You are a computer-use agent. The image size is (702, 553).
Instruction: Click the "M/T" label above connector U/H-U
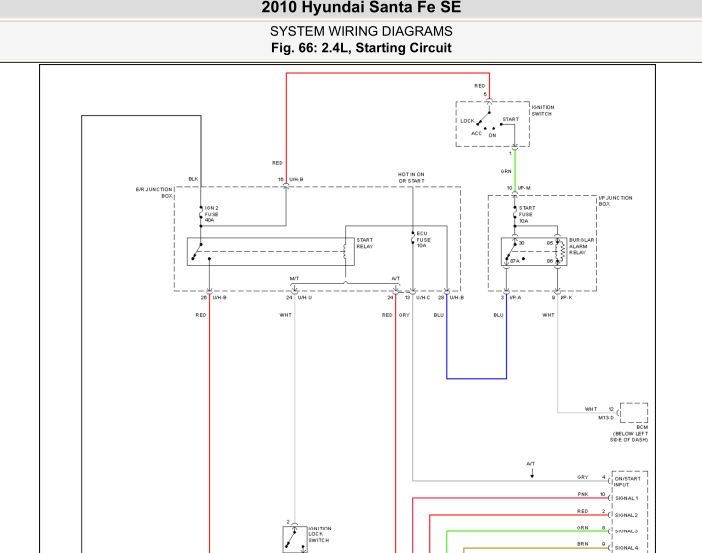294,279
